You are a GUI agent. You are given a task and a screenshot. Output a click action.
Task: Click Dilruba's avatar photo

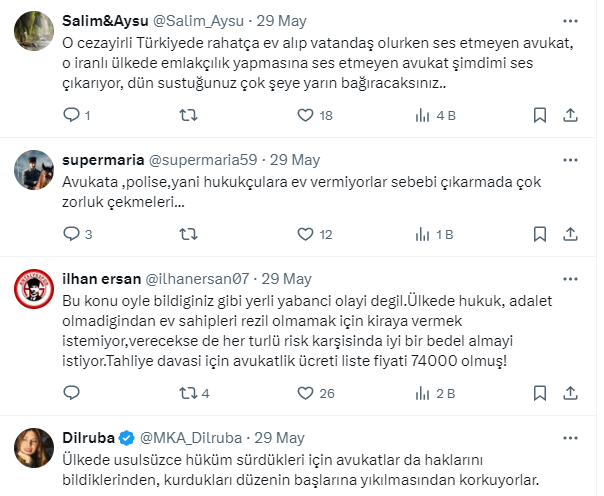(33, 449)
